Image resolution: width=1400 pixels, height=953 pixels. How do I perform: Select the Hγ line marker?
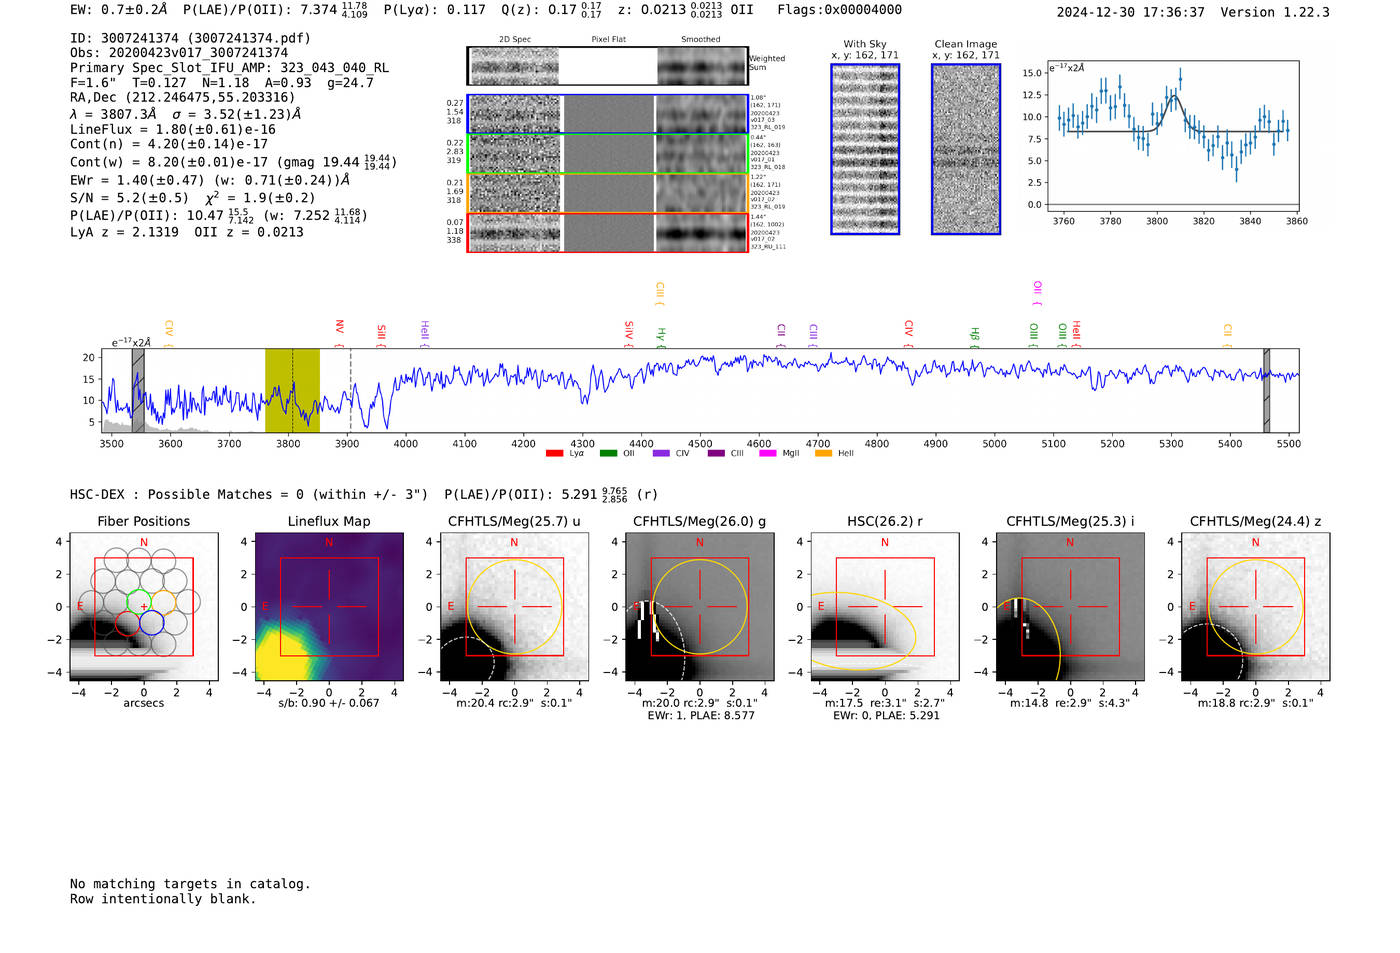coord(661,337)
